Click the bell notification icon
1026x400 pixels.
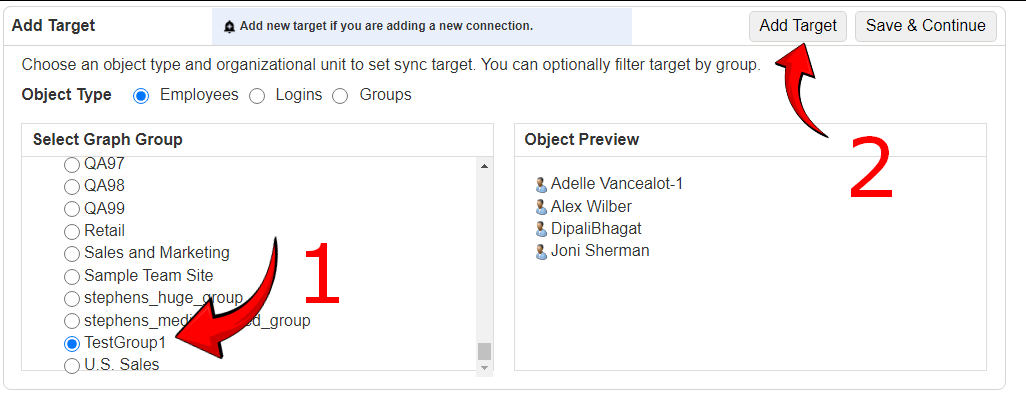click(229, 27)
